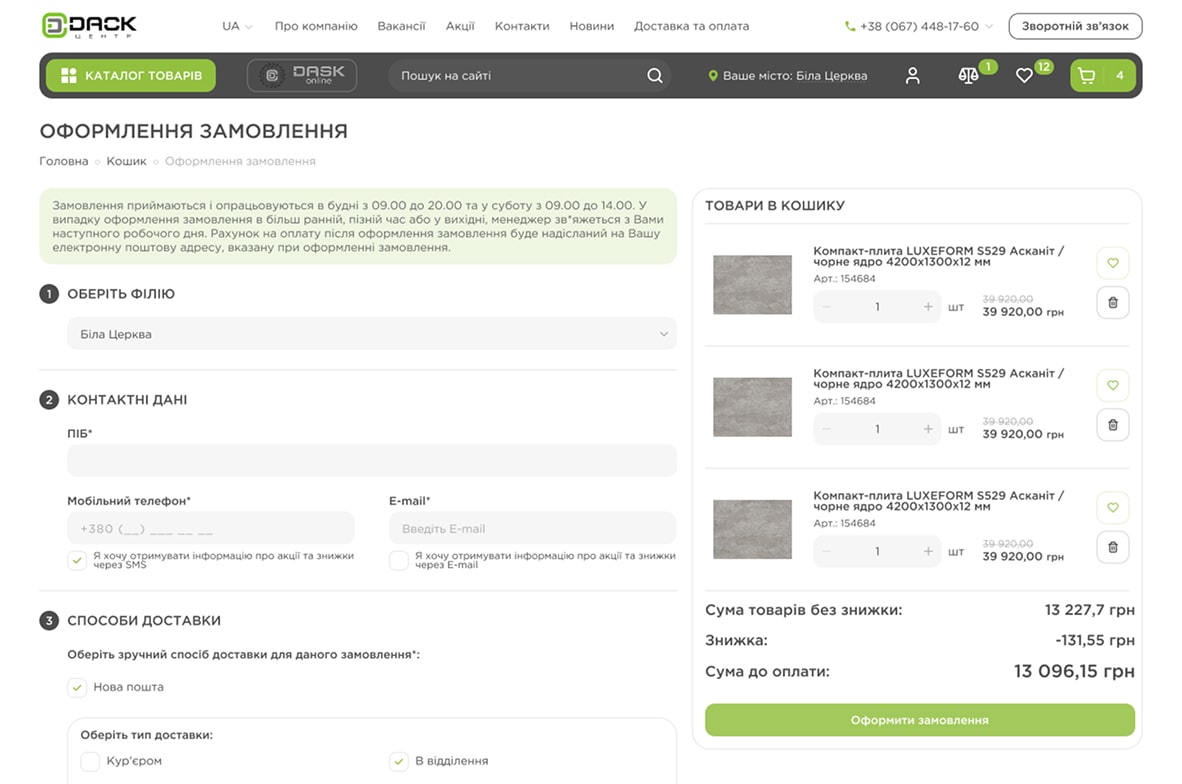Delete the first cart item with trash icon
This screenshot has height=784, width=1182.
(x=1112, y=303)
